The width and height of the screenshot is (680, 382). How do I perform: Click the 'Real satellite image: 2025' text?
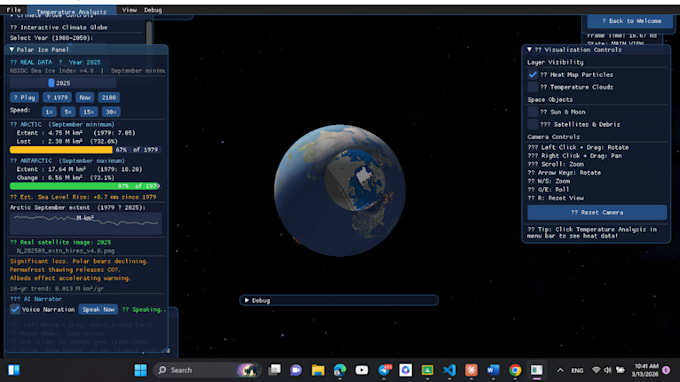click(60, 242)
